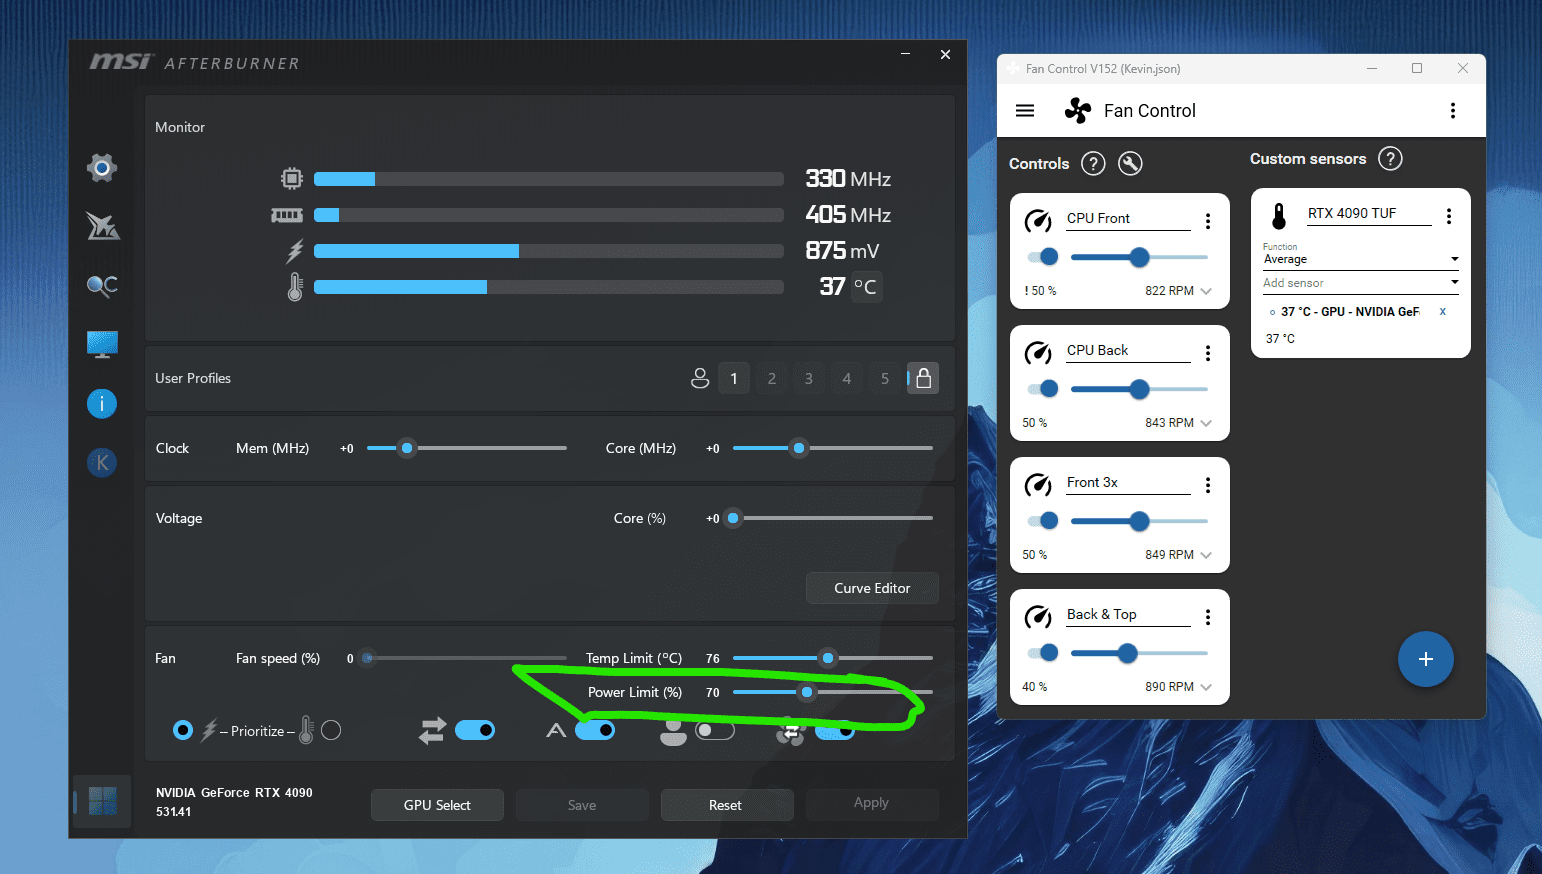The width and height of the screenshot is (1542, 874).
Task: Toggle Front 3x manual control switch
Action: (1043, 521)
